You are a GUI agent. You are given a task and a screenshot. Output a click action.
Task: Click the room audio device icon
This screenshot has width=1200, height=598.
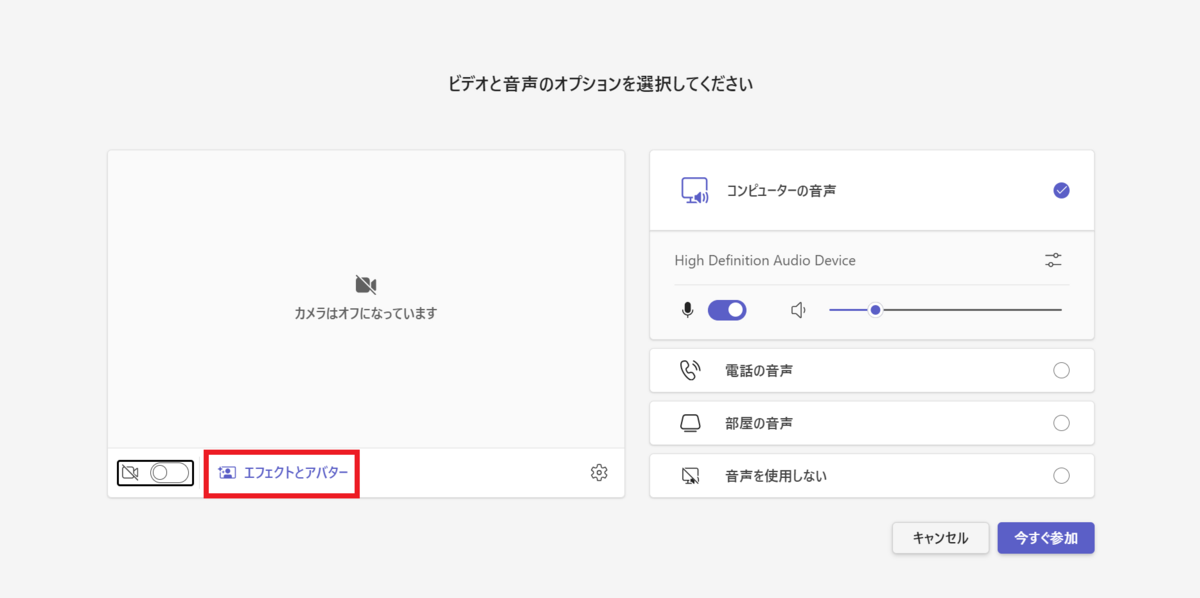690,423
